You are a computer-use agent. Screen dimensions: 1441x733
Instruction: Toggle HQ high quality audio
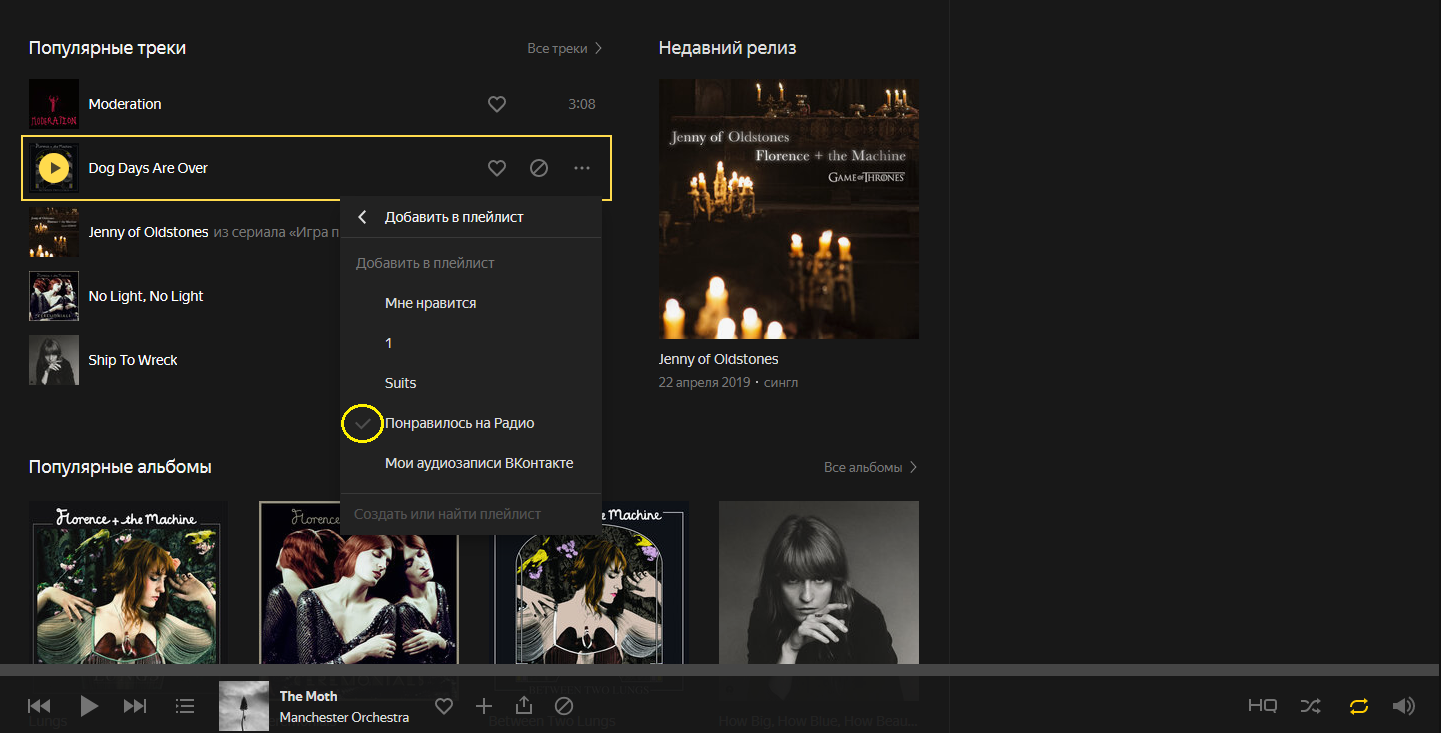pos(1263,706)
